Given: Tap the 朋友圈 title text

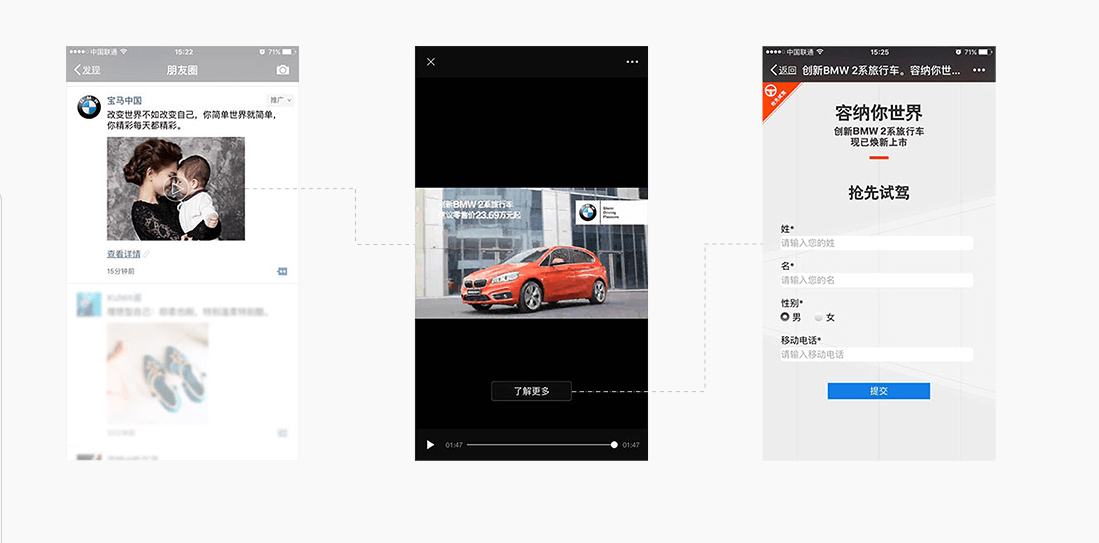Looking at the screenshot, I should pos(182,70).
